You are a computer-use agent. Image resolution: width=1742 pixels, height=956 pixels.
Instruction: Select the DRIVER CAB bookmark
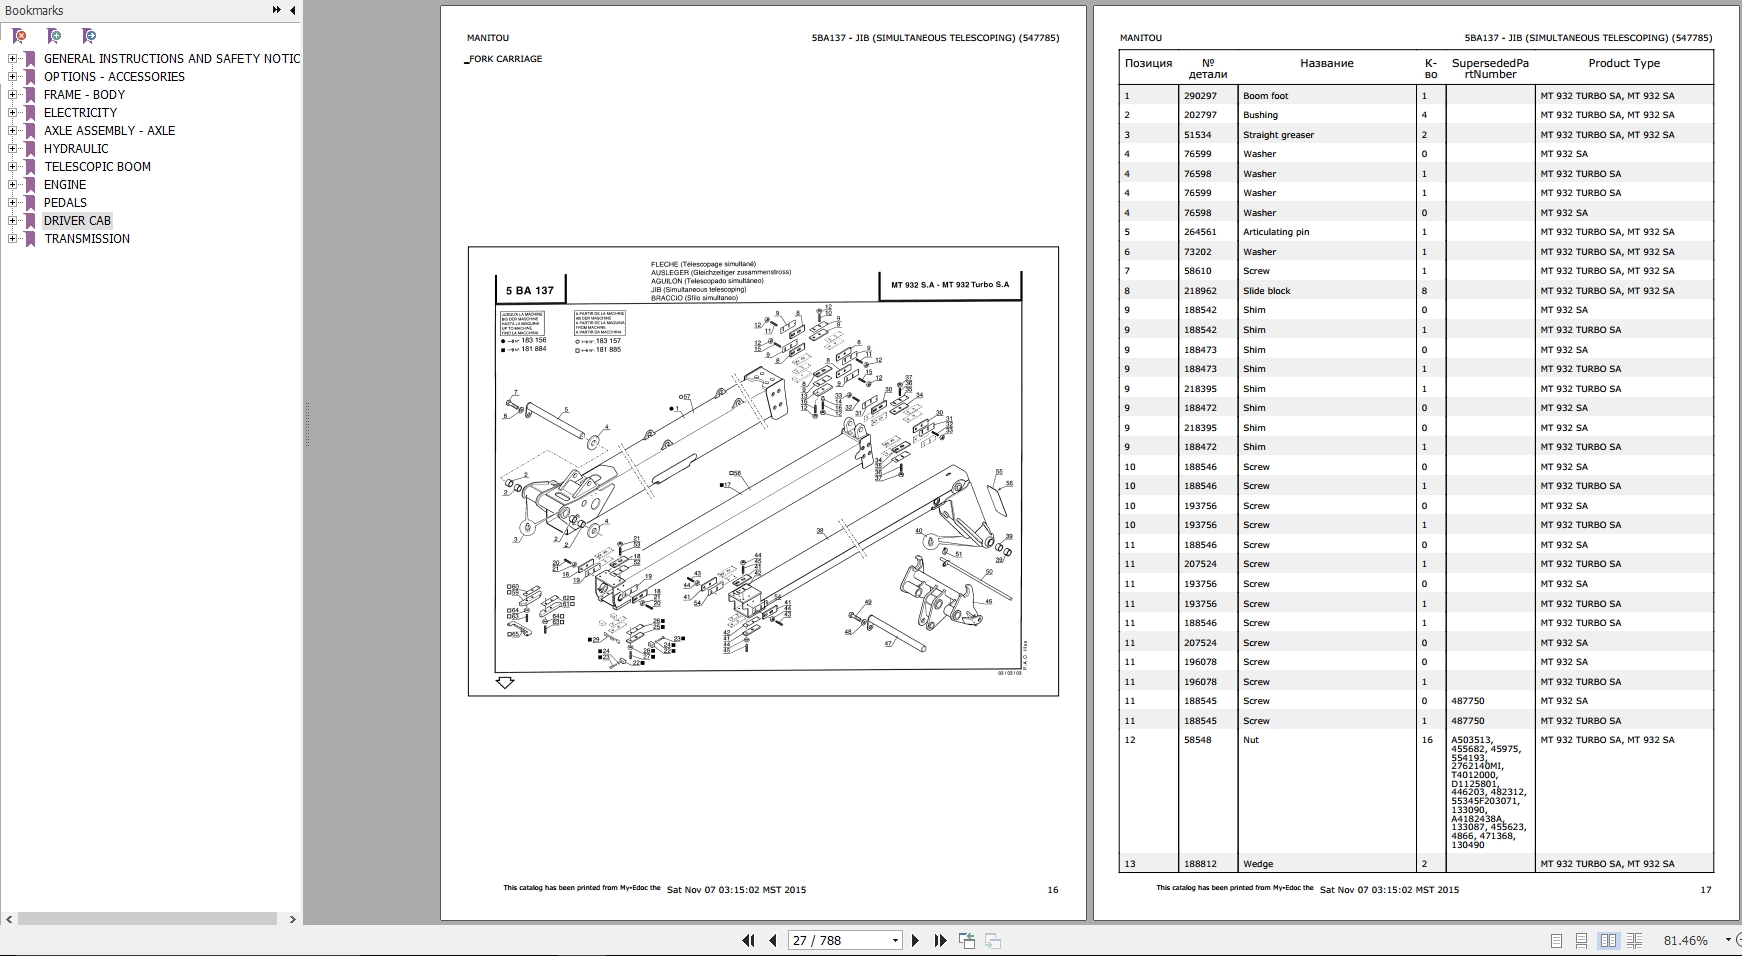77,221
